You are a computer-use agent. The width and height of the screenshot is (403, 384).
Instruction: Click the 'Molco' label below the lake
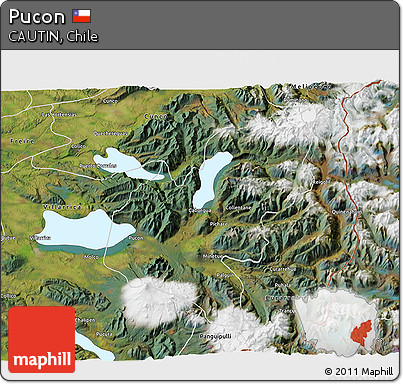tap(91, 257)
